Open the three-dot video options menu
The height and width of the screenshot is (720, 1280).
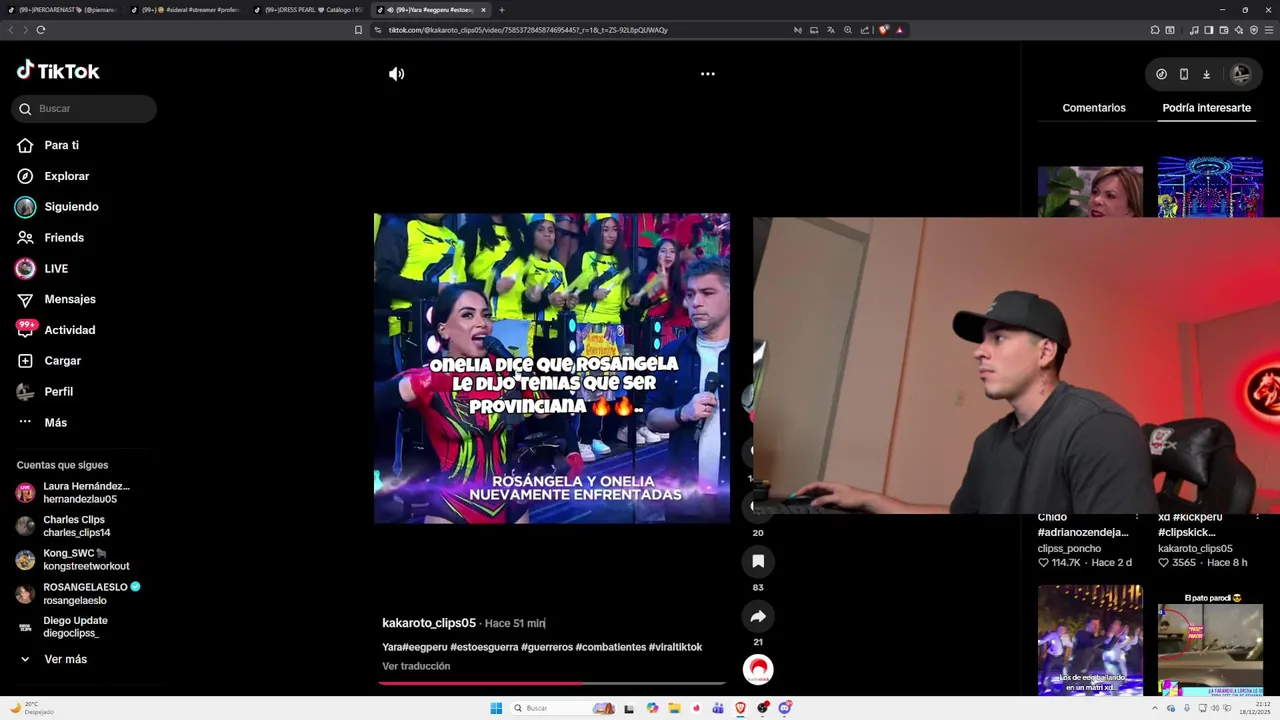click(708, 74)
